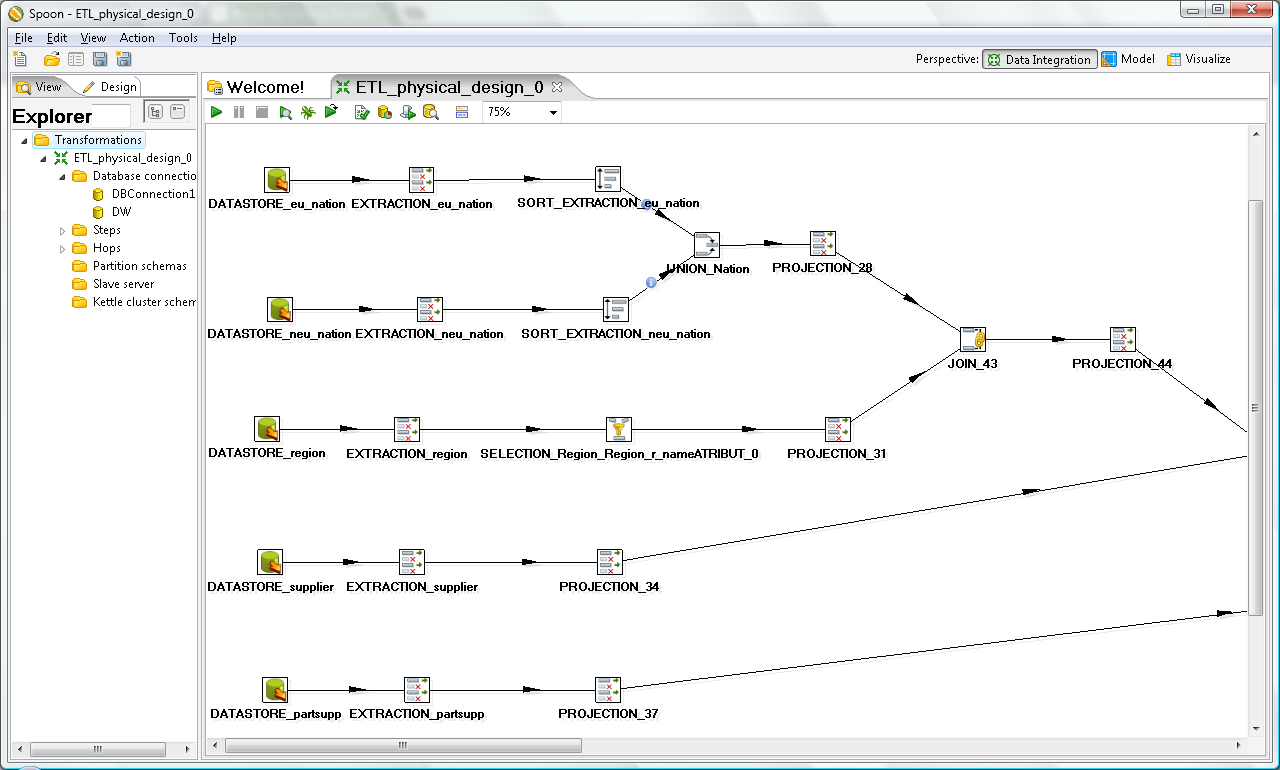Click the Debug transformation bug icon
This screenshot has height=770, width=1280.
(x=308, y=112)
